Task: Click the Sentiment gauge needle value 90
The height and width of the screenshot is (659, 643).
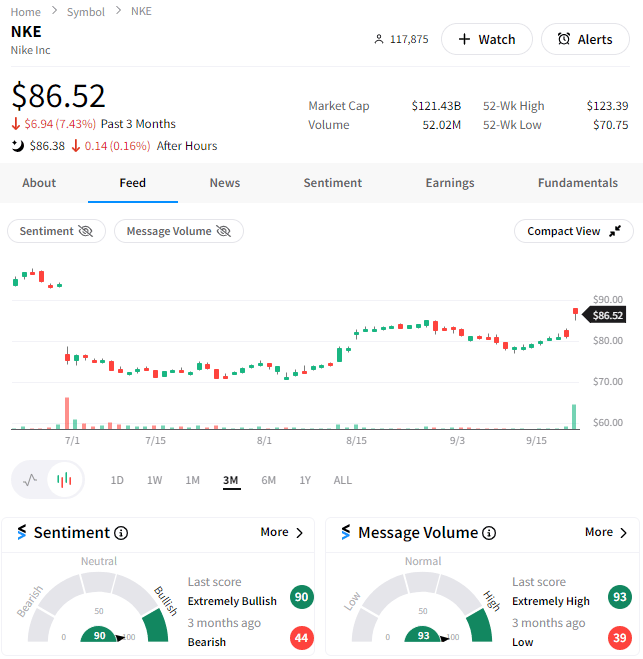Action: [99, 635]
